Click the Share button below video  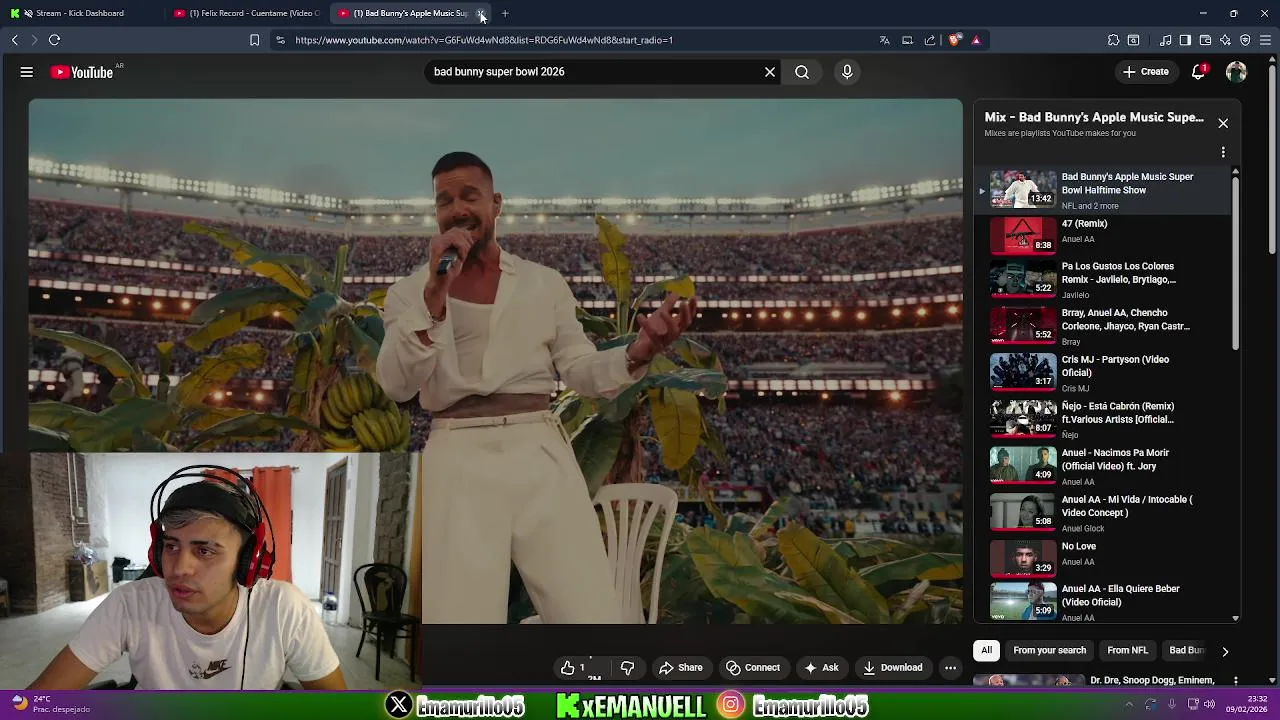(x=680, y=668)
